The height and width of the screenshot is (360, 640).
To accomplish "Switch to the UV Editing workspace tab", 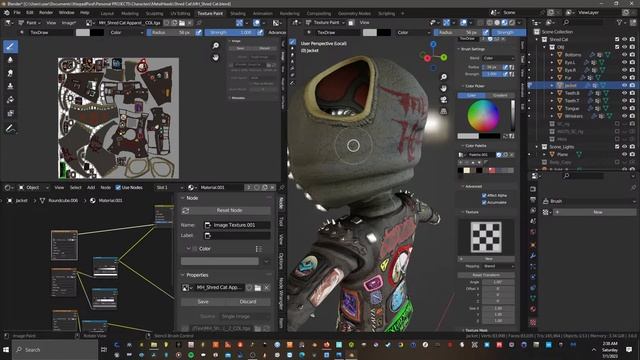I will click(x=180, y=13).
